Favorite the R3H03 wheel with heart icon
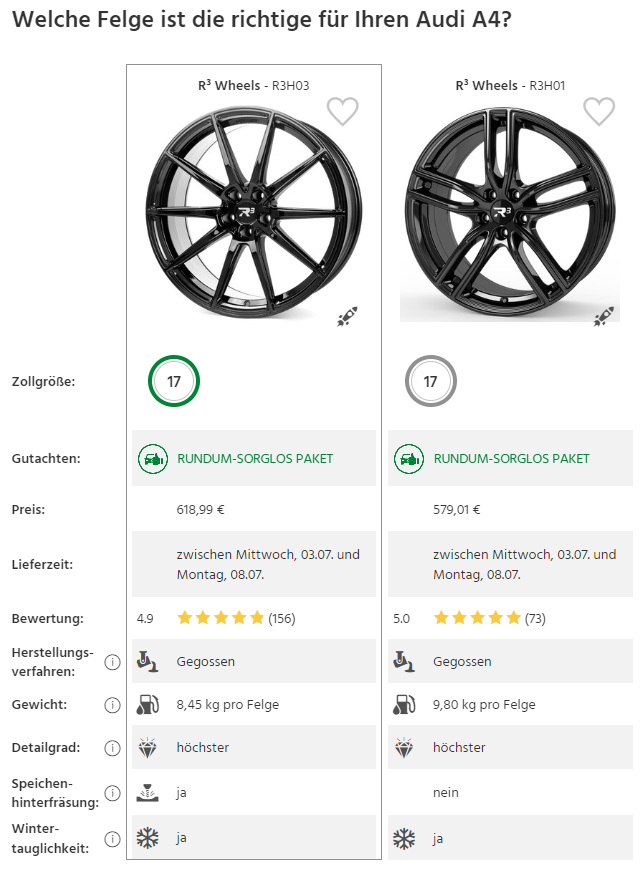This screenshot has width=641, height=871. pyautogui.click(x=342, y=111)
